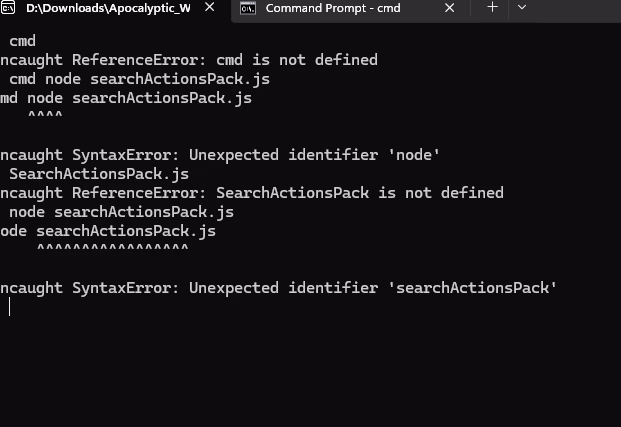This screenshot has width=621, height=427.
Task: Click the long caret underline beneath searchActionsPack.js
Action: pyautogui.click(x=112, y=250)
